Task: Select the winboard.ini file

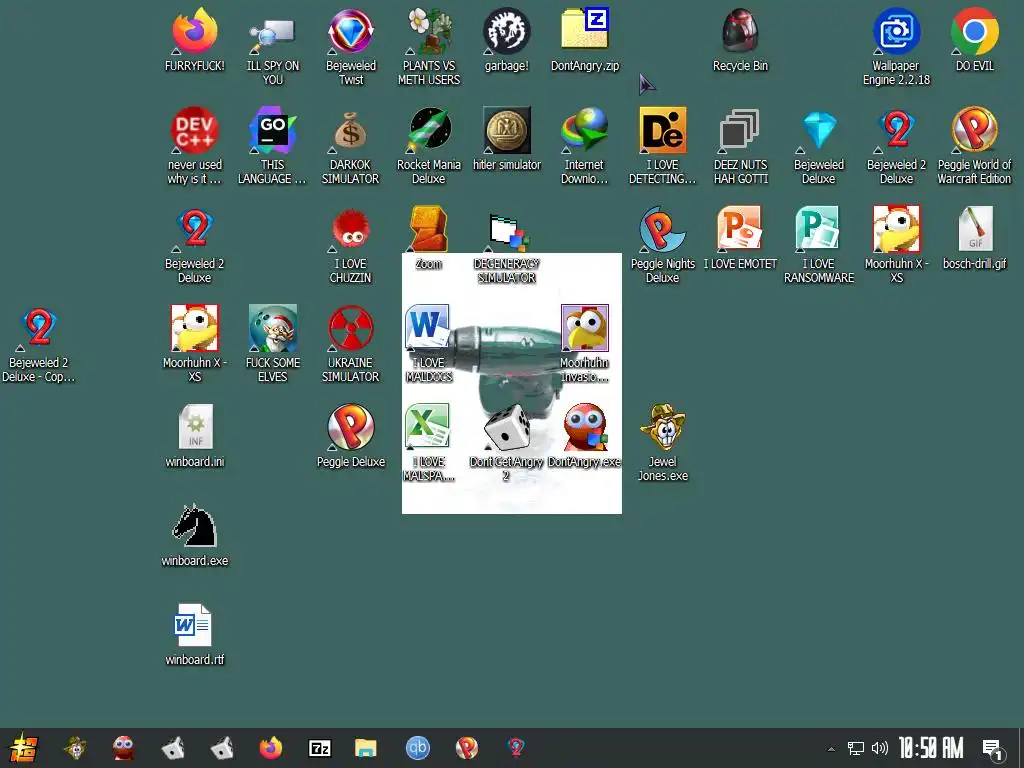Action: click(195, 436)
